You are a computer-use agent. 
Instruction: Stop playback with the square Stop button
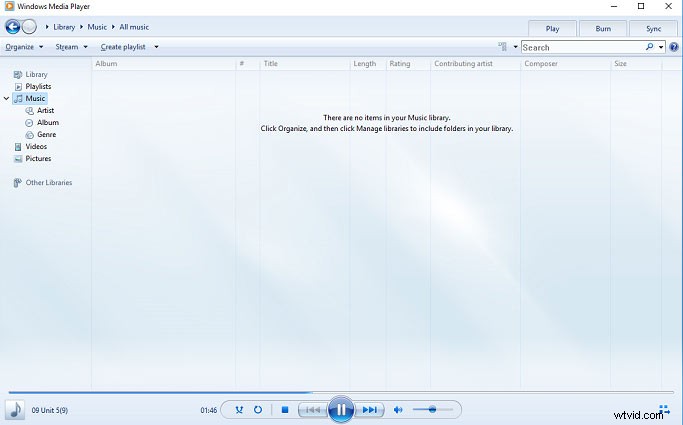click(x=285, y=410)
